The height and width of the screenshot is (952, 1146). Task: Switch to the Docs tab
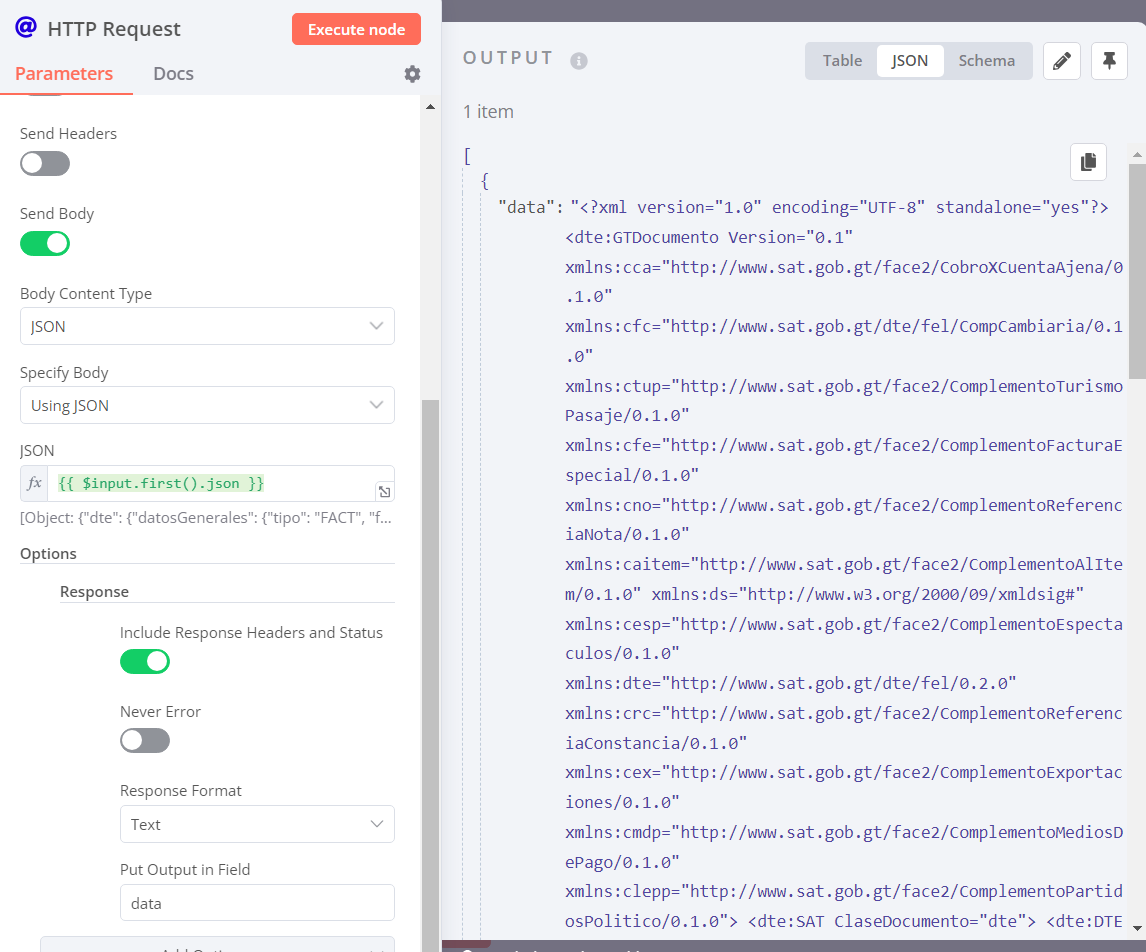(173, 74)
